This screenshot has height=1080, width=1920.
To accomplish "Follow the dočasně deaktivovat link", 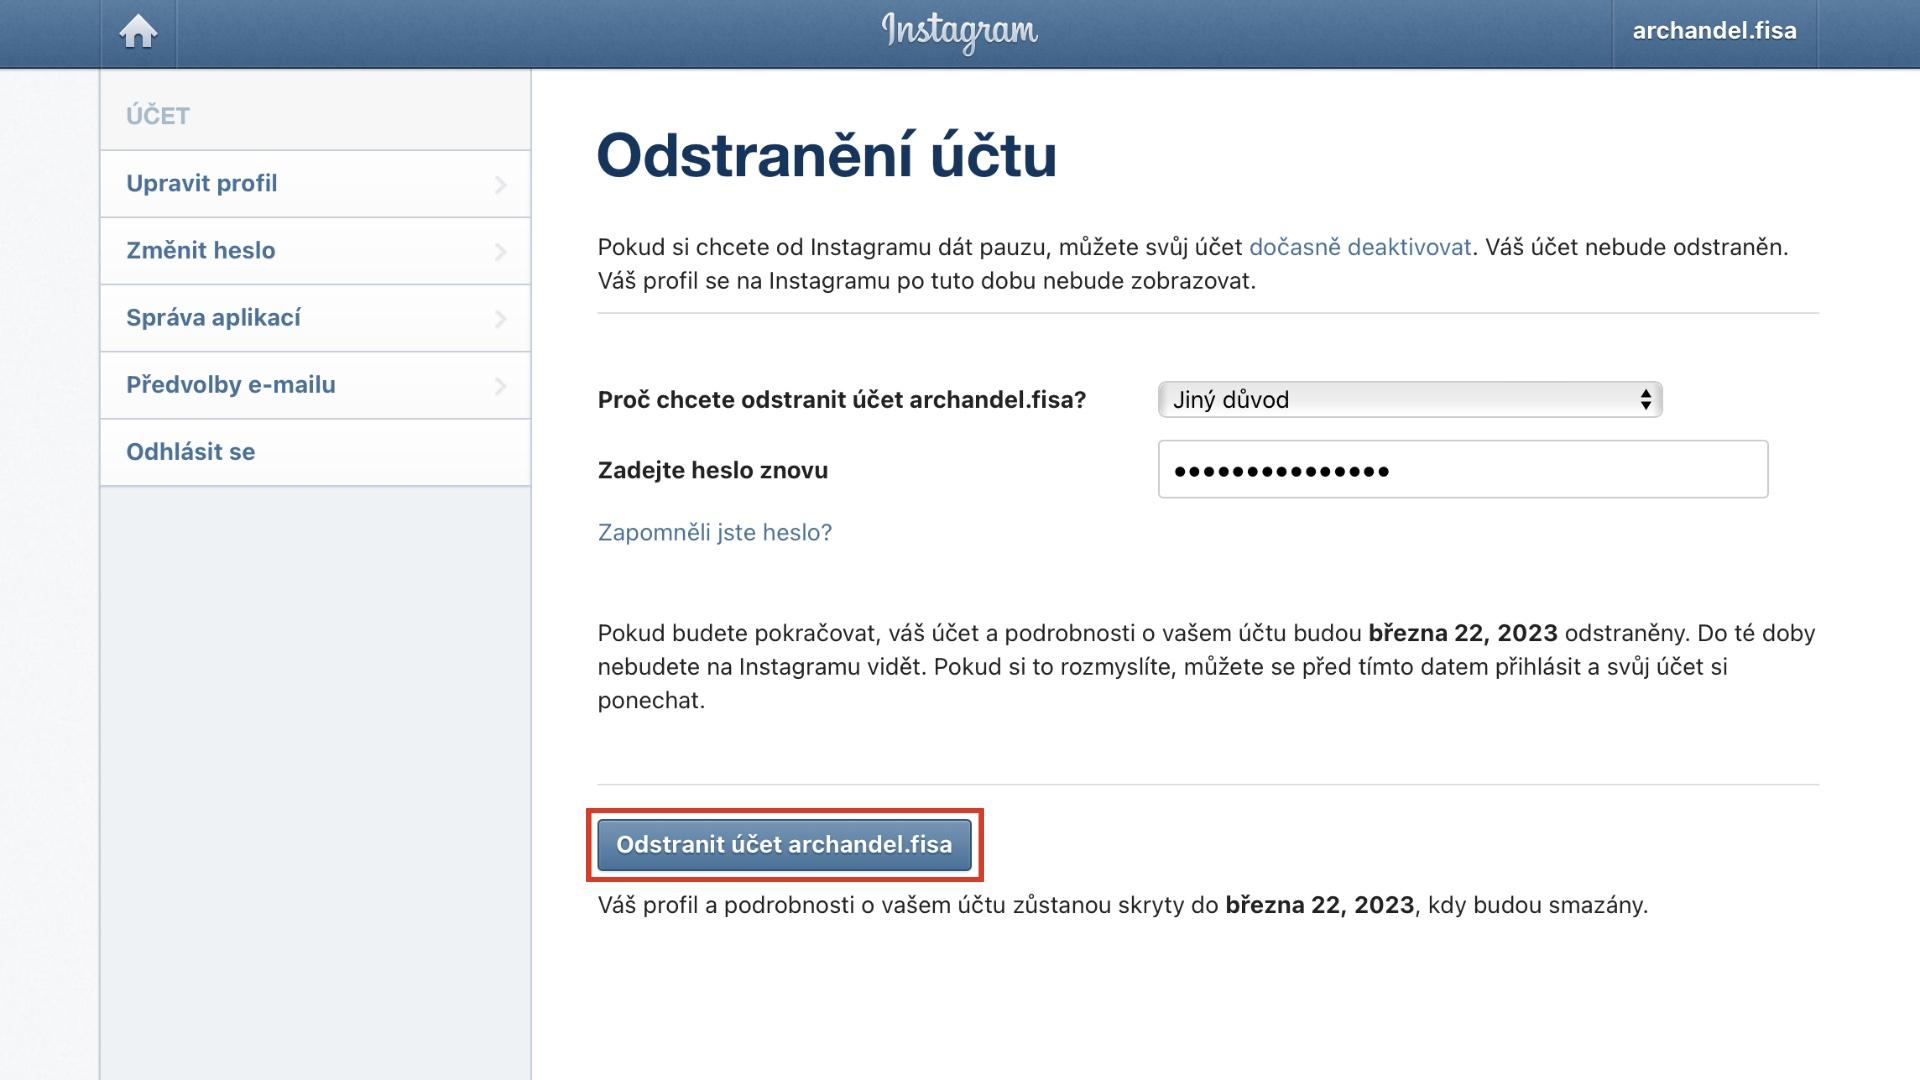I will (1360, 247).
